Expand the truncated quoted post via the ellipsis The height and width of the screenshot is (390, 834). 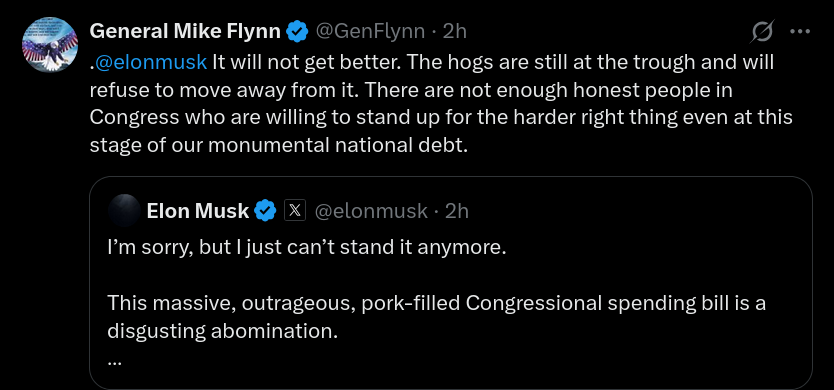[x=114, y=361]
